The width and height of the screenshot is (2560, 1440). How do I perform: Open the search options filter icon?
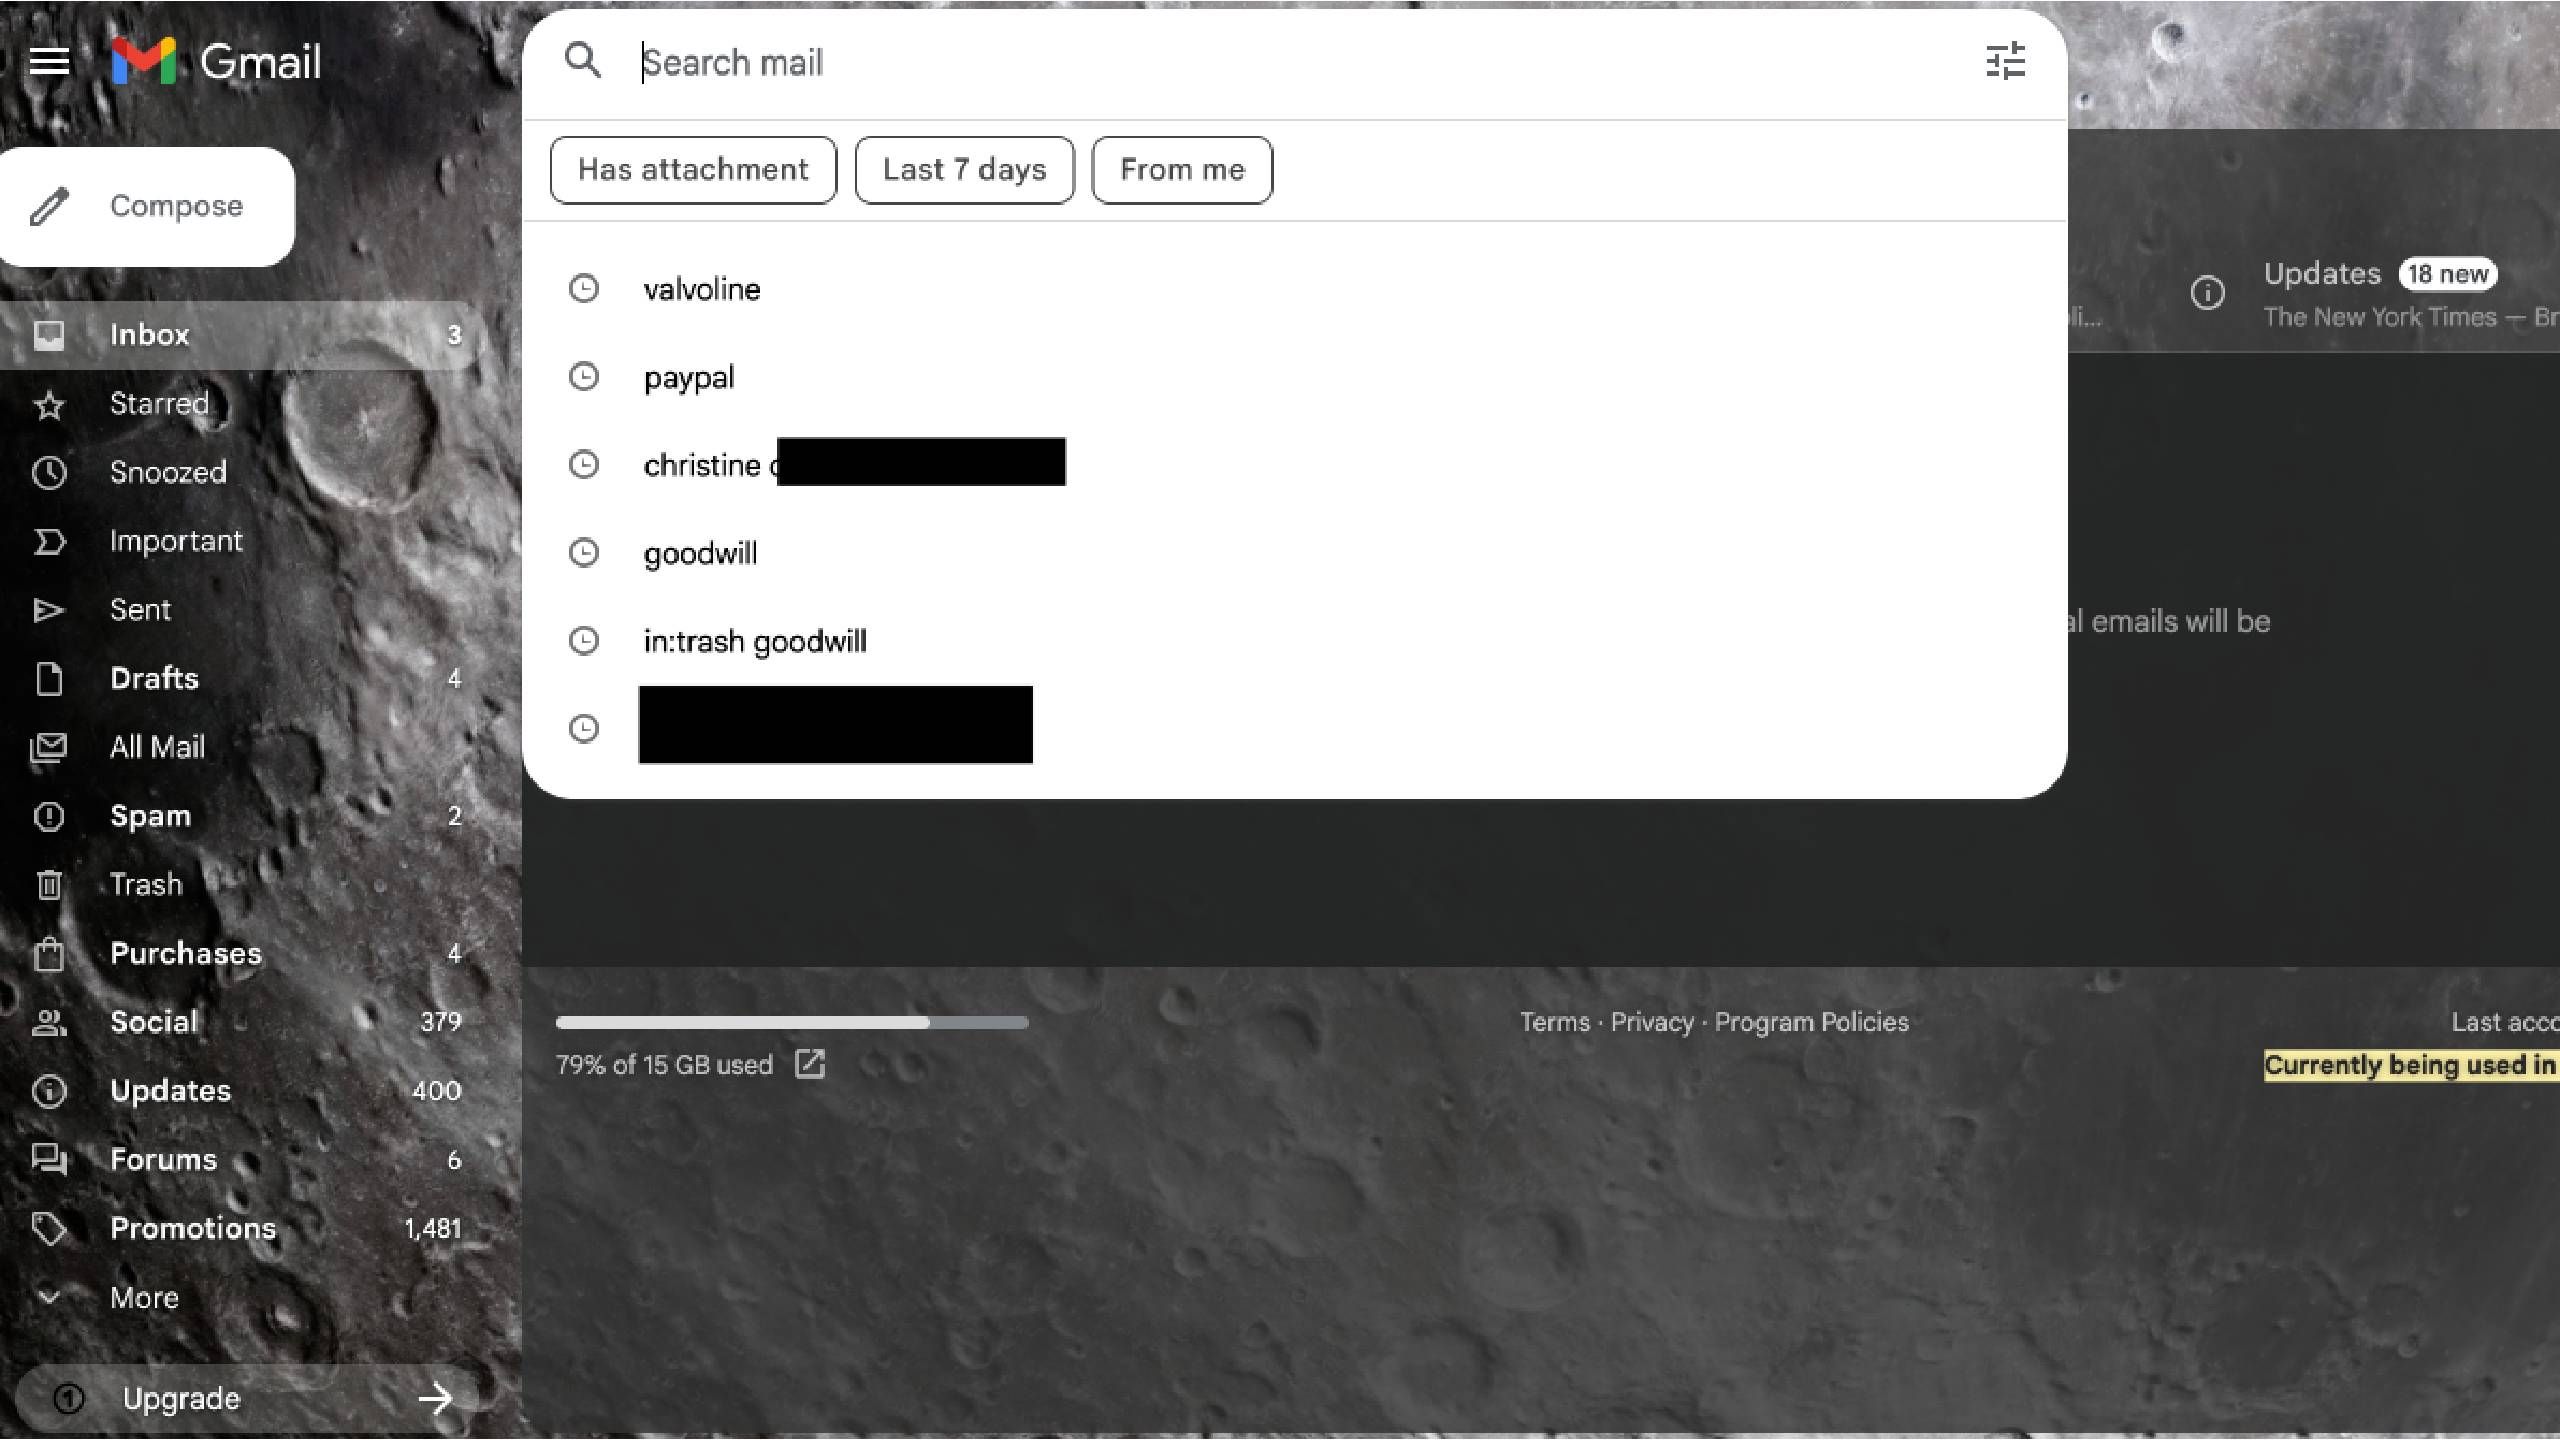click(2004, 61)
